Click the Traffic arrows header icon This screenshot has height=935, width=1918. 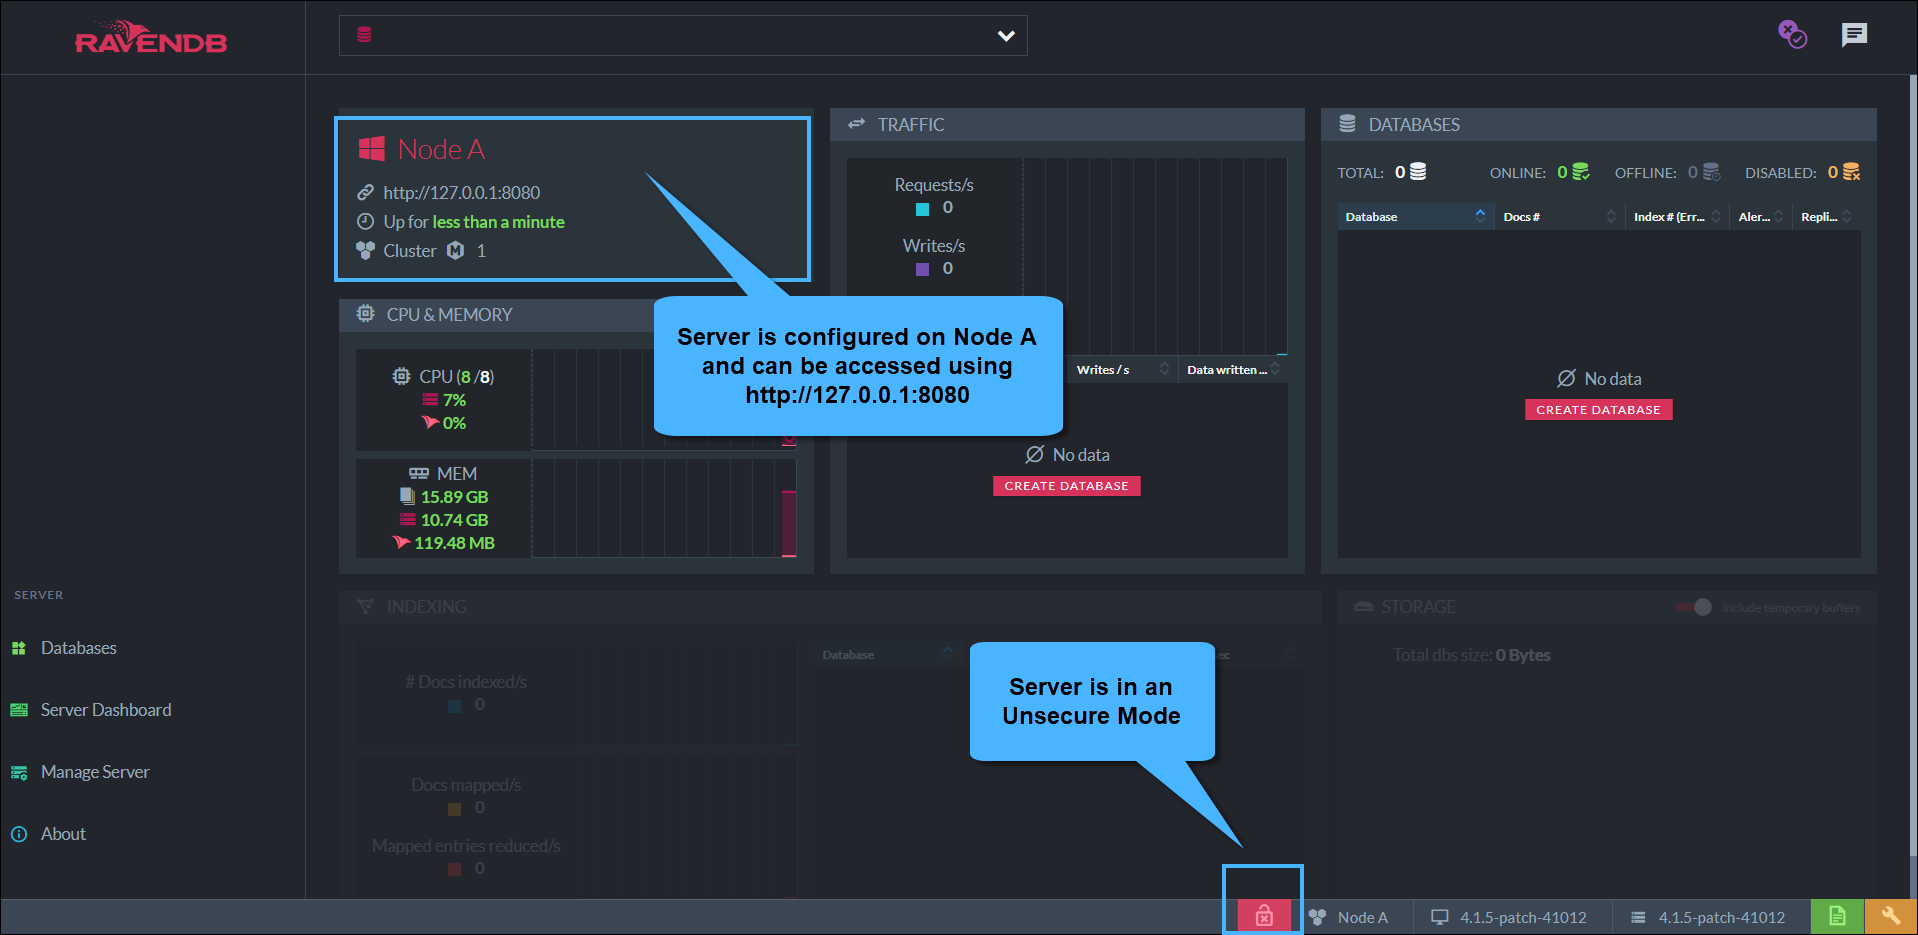pos(857,124)
